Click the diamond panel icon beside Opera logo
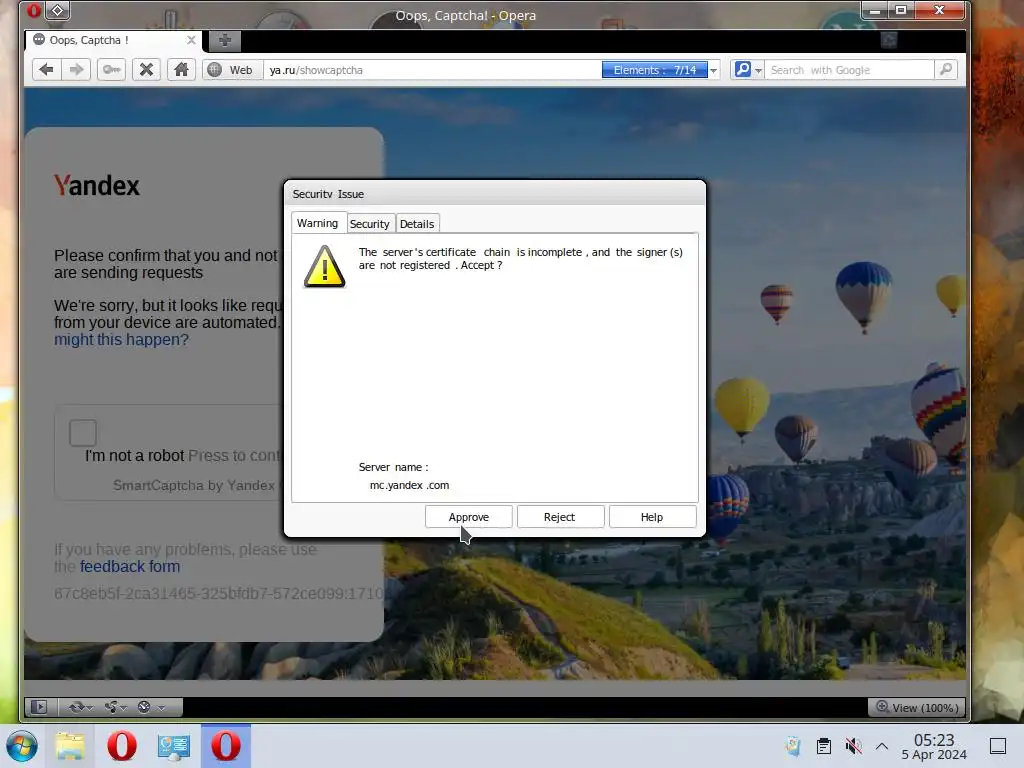This screenshot has width=1024, height=768. click(x=57, y=10)
